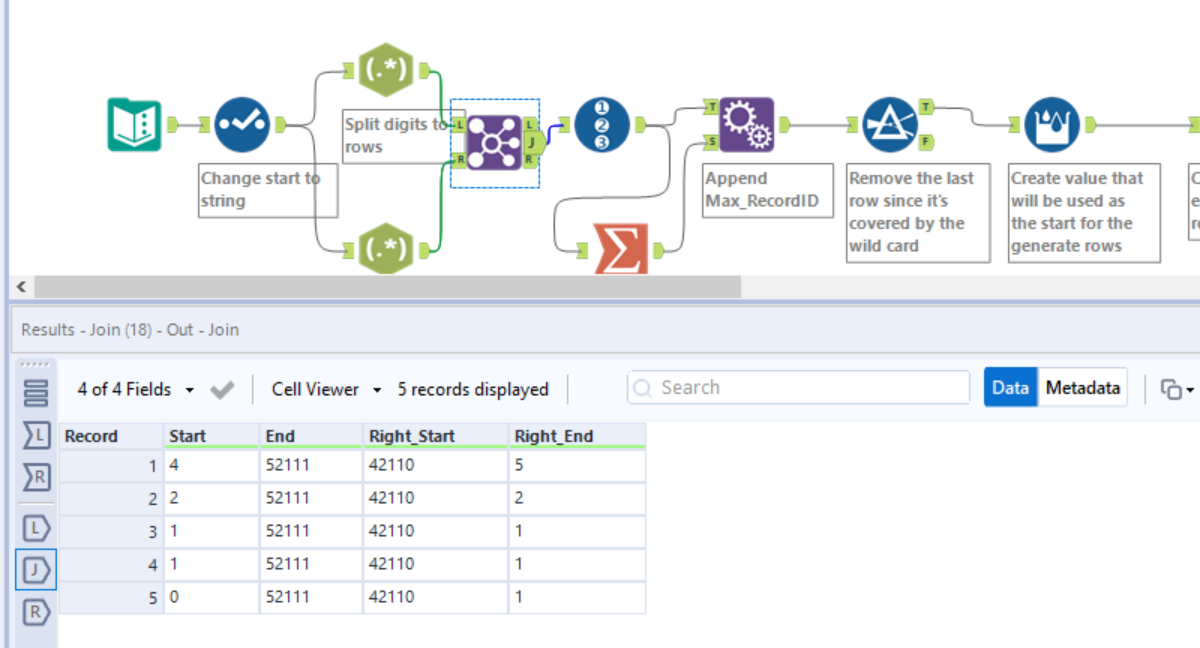View the right unjoined output anchor results
This screenshot has width=1200, height=648.
(x=32, y=611)
